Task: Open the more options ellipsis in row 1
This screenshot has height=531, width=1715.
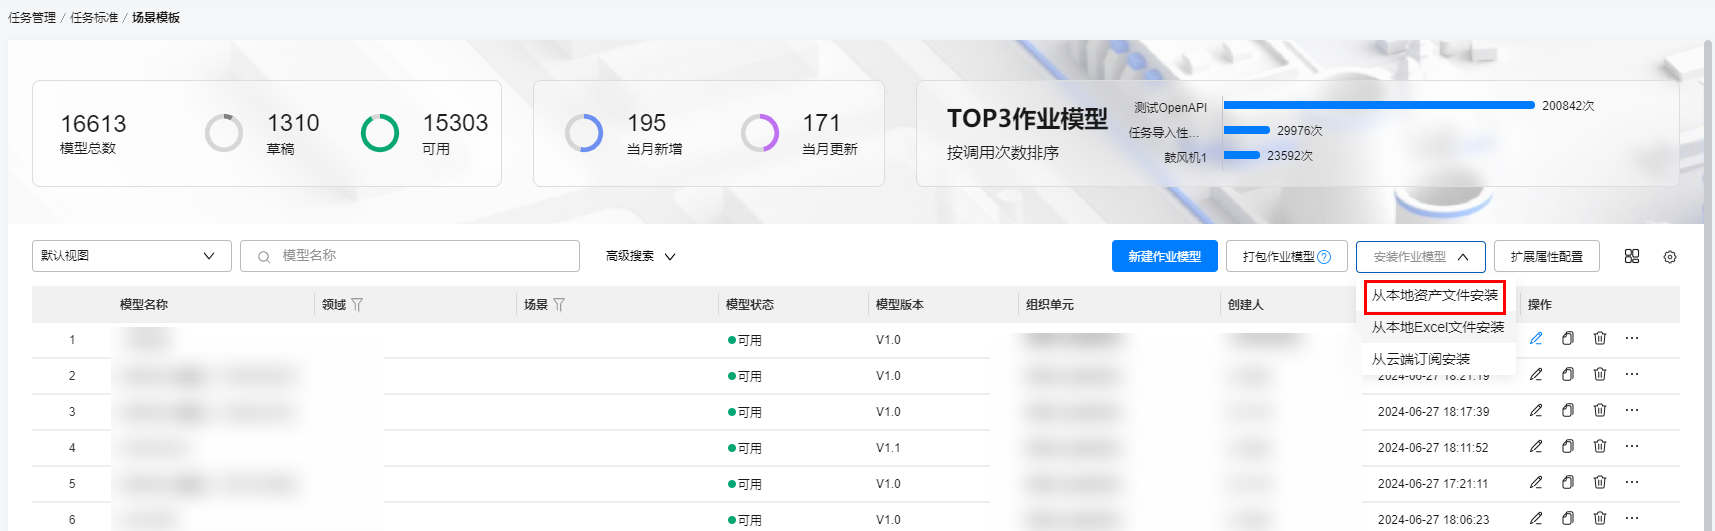Action: click(1632, 338)
